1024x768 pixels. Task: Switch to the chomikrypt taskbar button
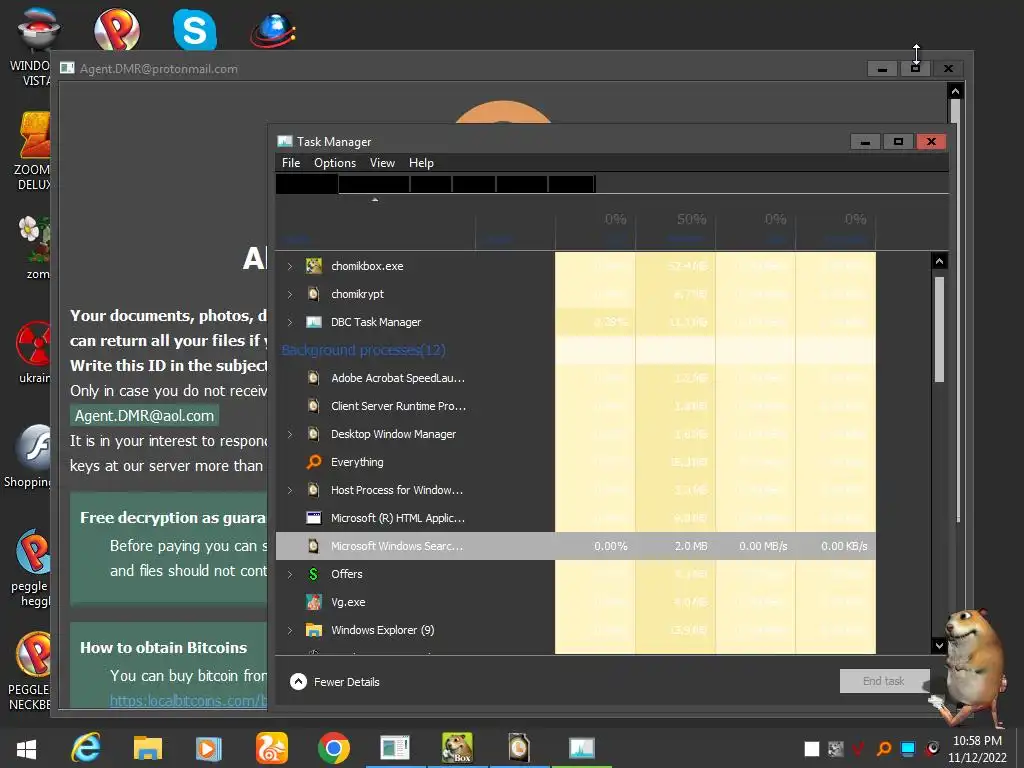tap(519, 748)
